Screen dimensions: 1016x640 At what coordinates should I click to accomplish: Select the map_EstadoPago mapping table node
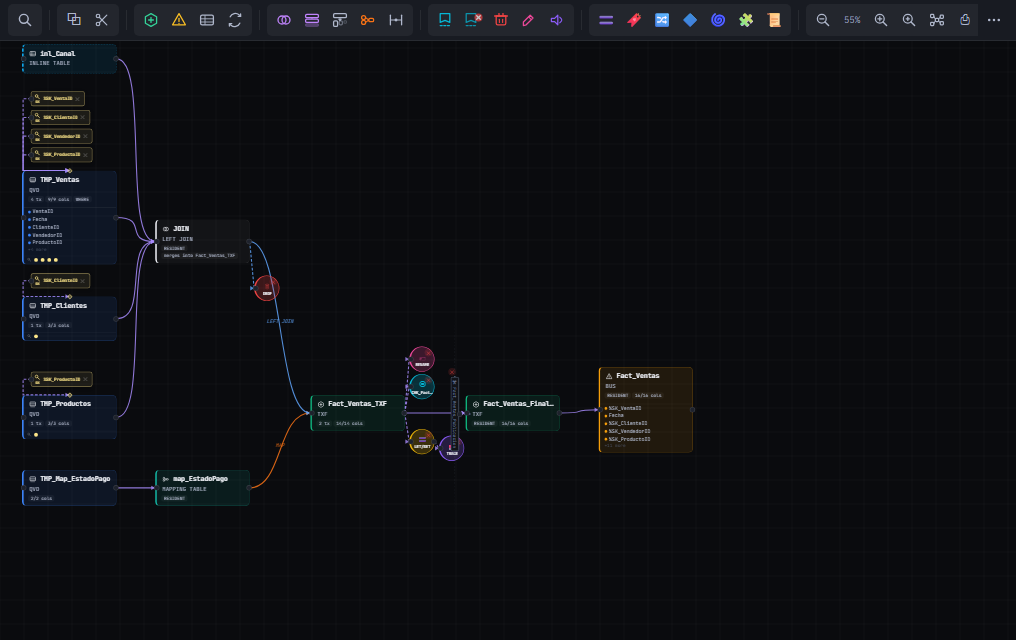pos(203,488)
